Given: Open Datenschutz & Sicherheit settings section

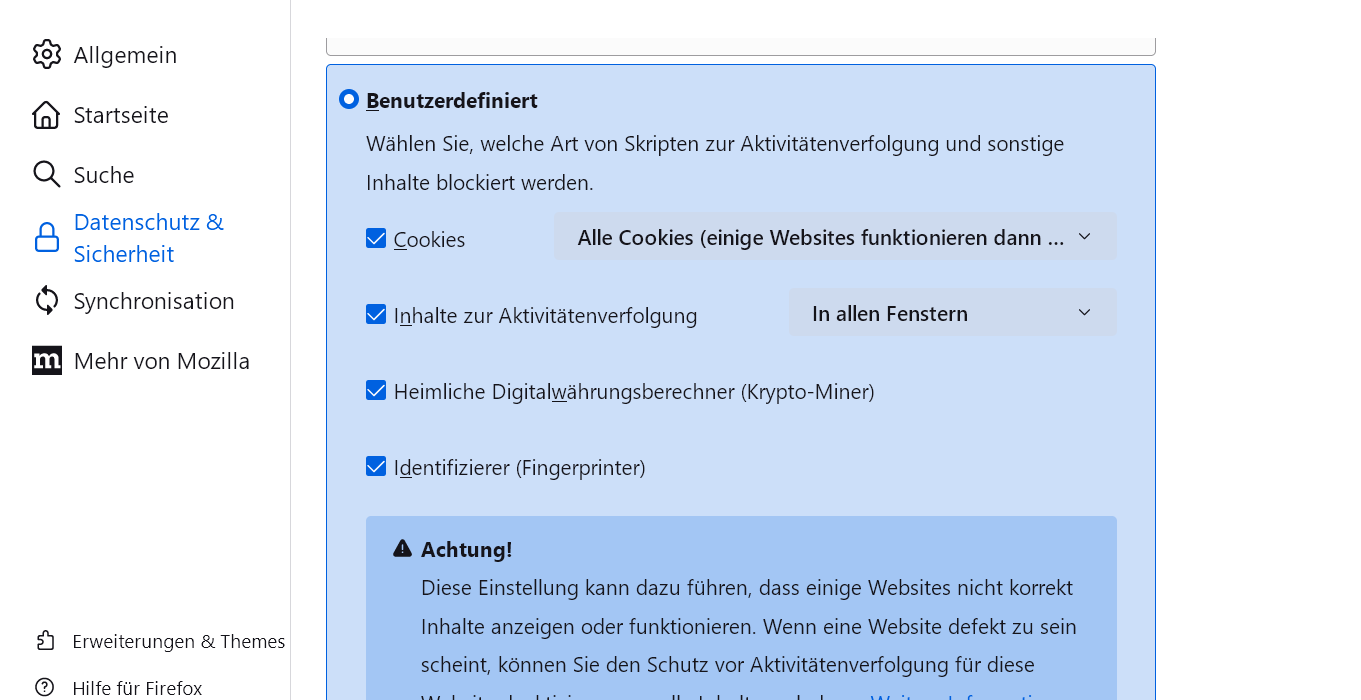Looking at the screenshot, I should (149, 238).
